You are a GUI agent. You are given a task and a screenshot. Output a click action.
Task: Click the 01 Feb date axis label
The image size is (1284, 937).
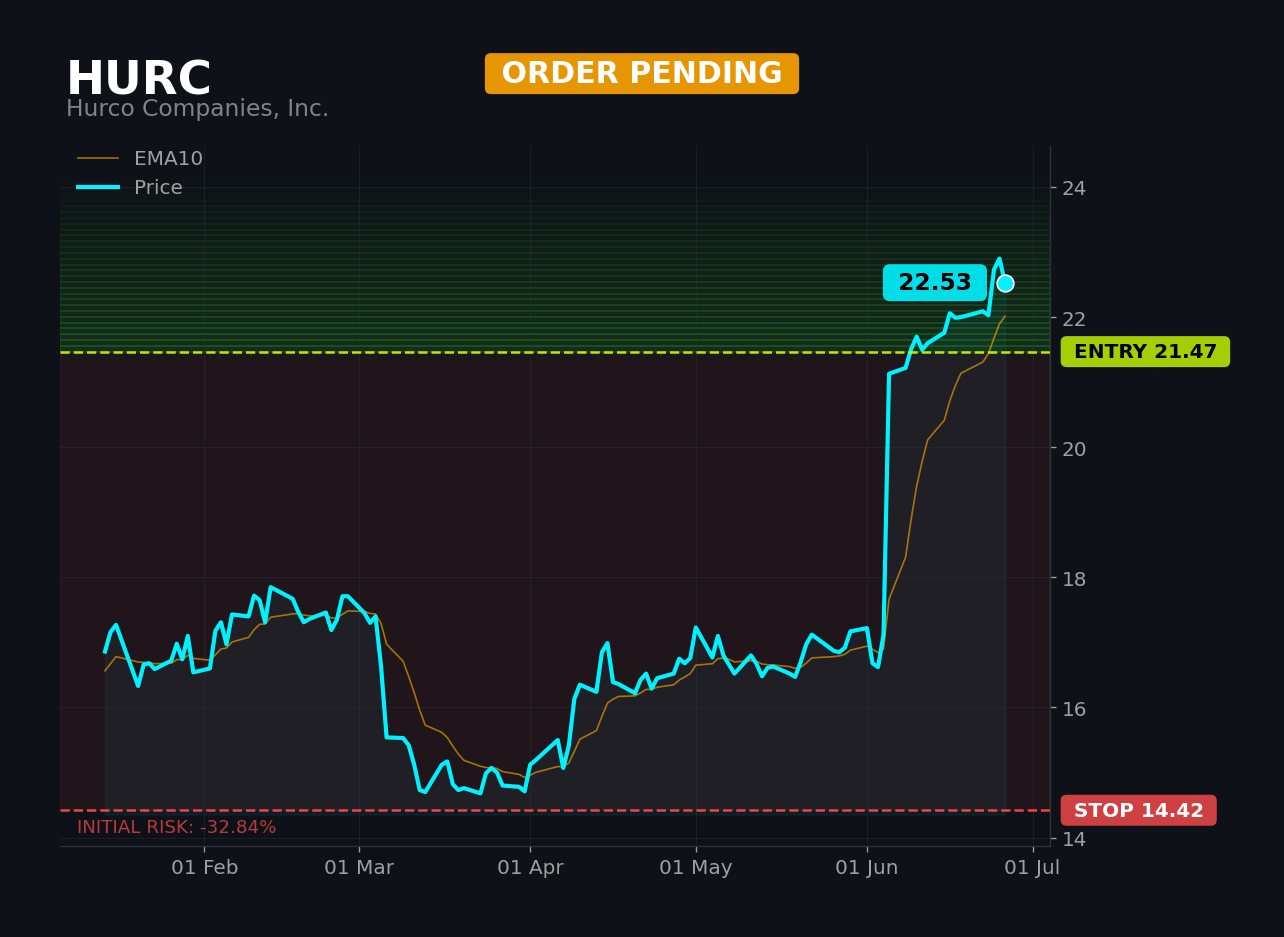(x=205, y=868)
